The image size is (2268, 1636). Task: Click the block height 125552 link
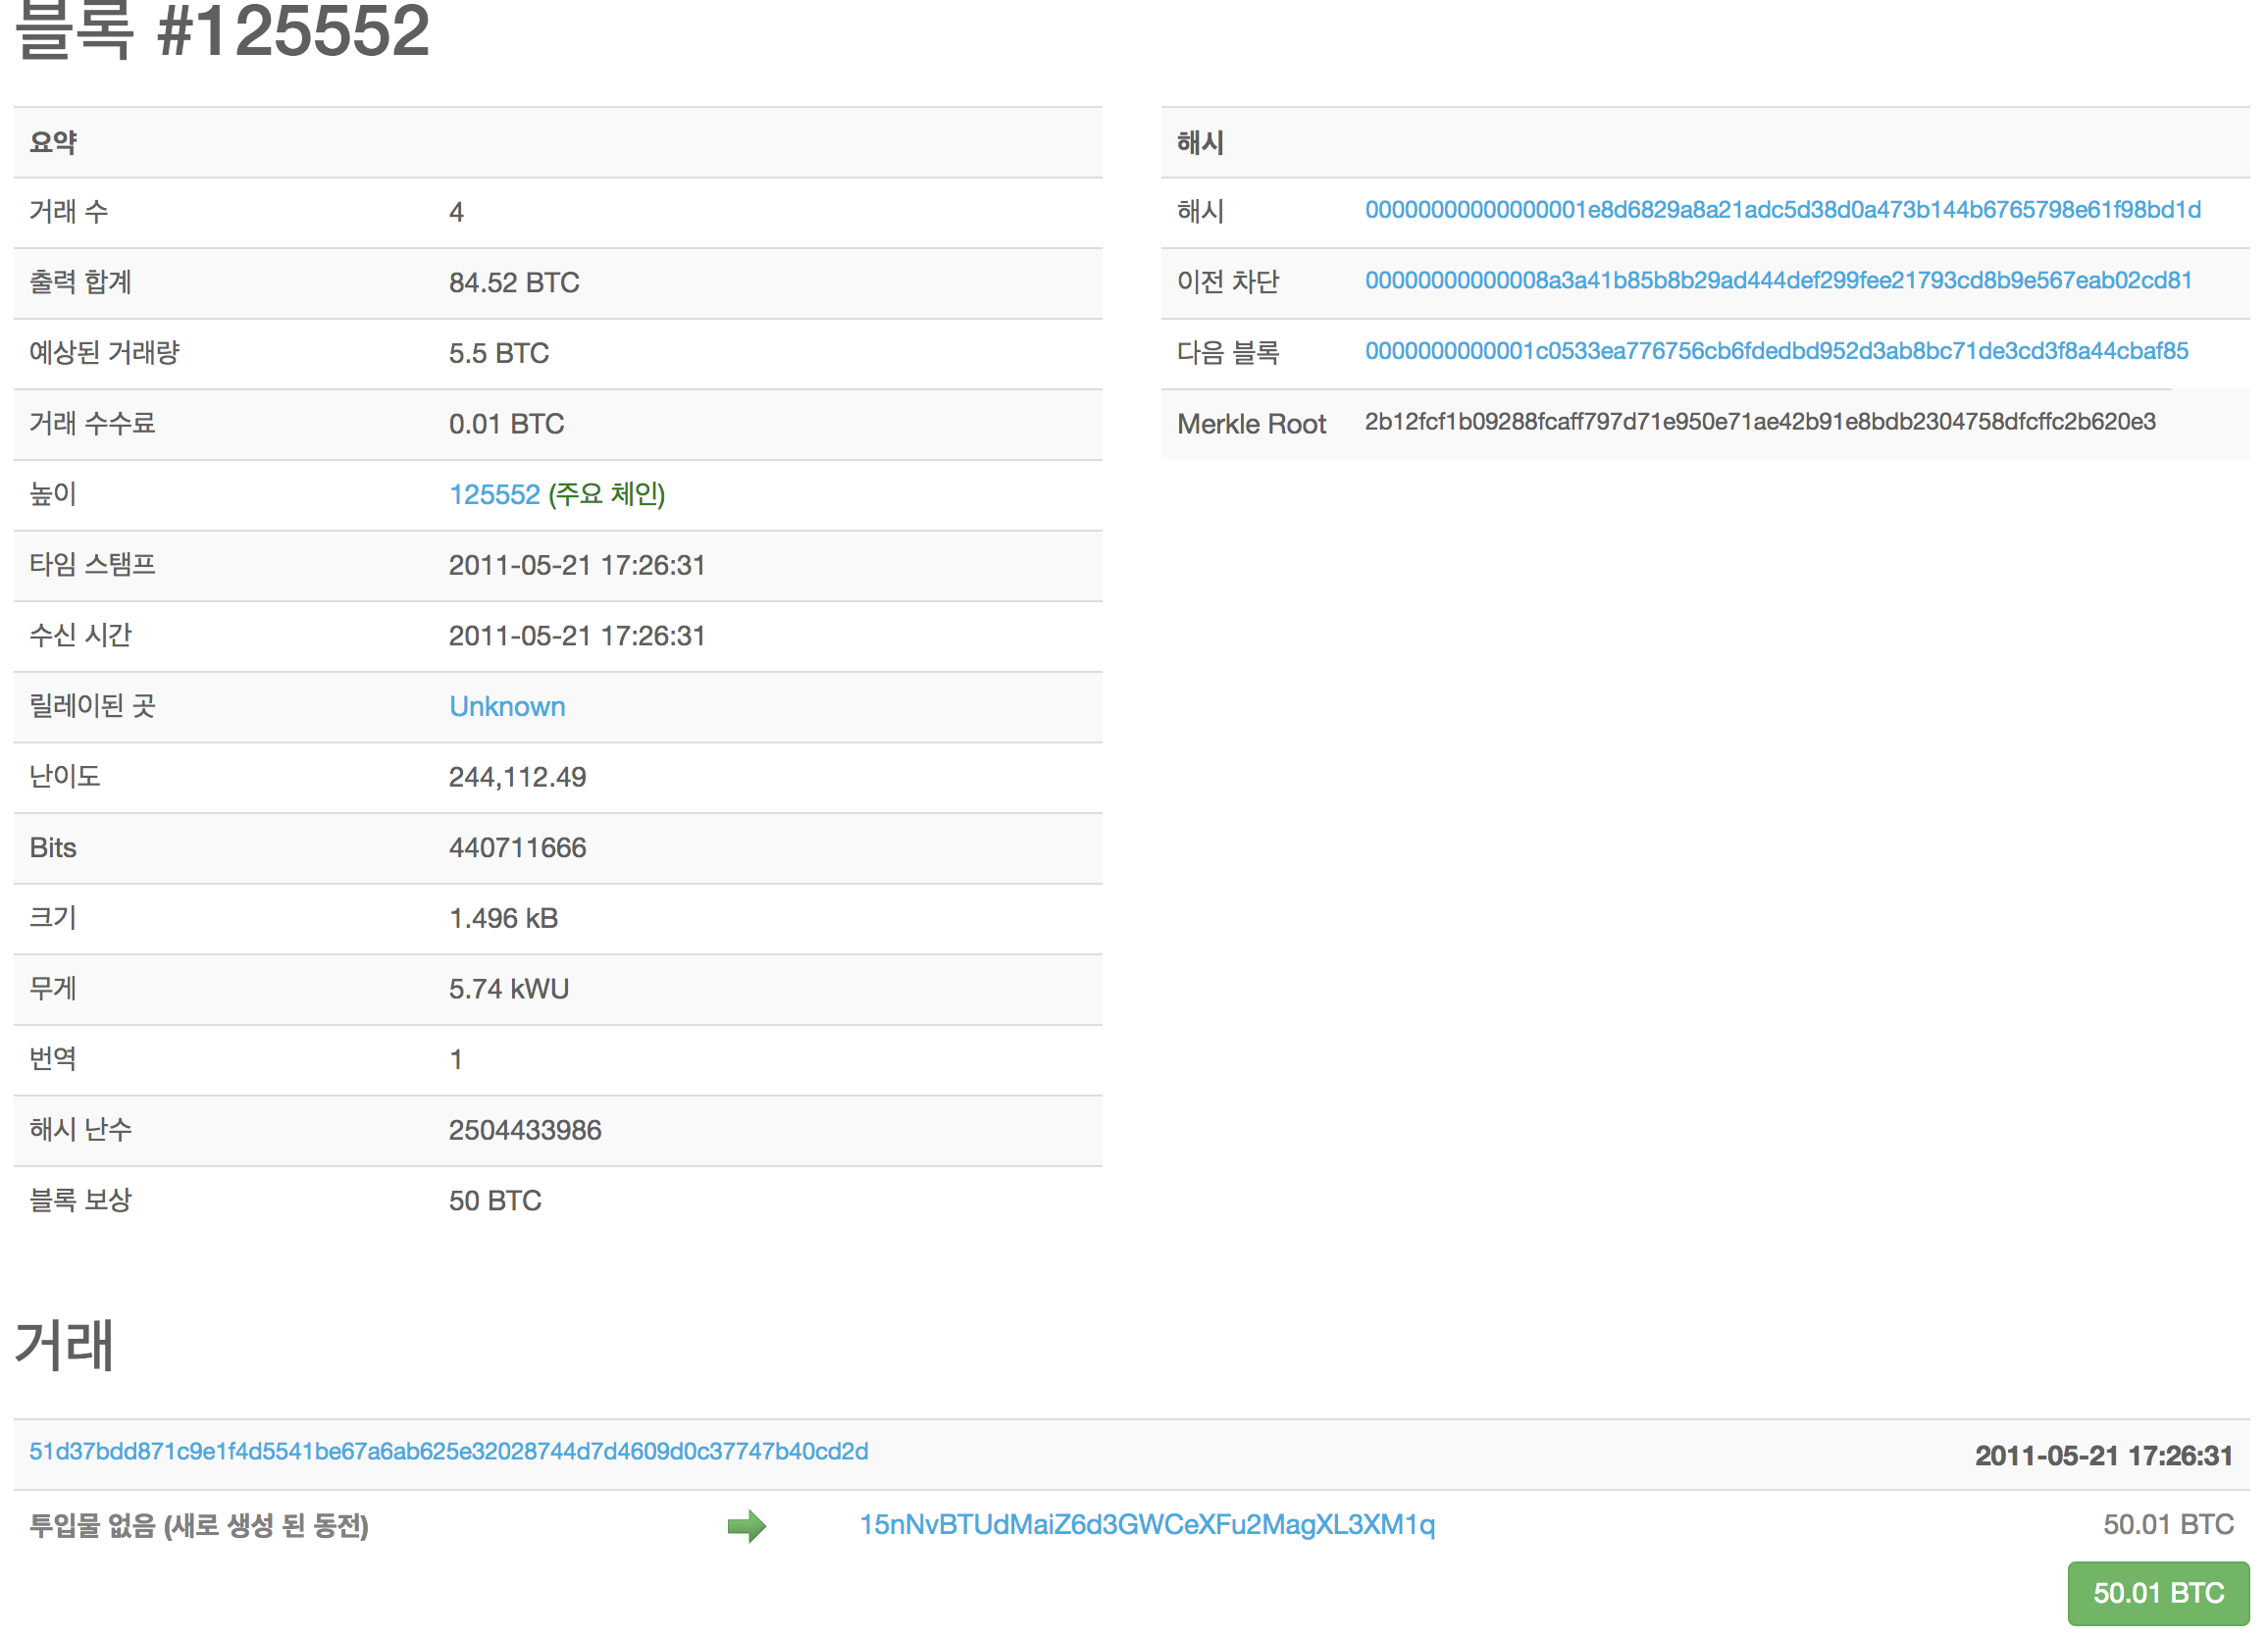tap(494, 494)
